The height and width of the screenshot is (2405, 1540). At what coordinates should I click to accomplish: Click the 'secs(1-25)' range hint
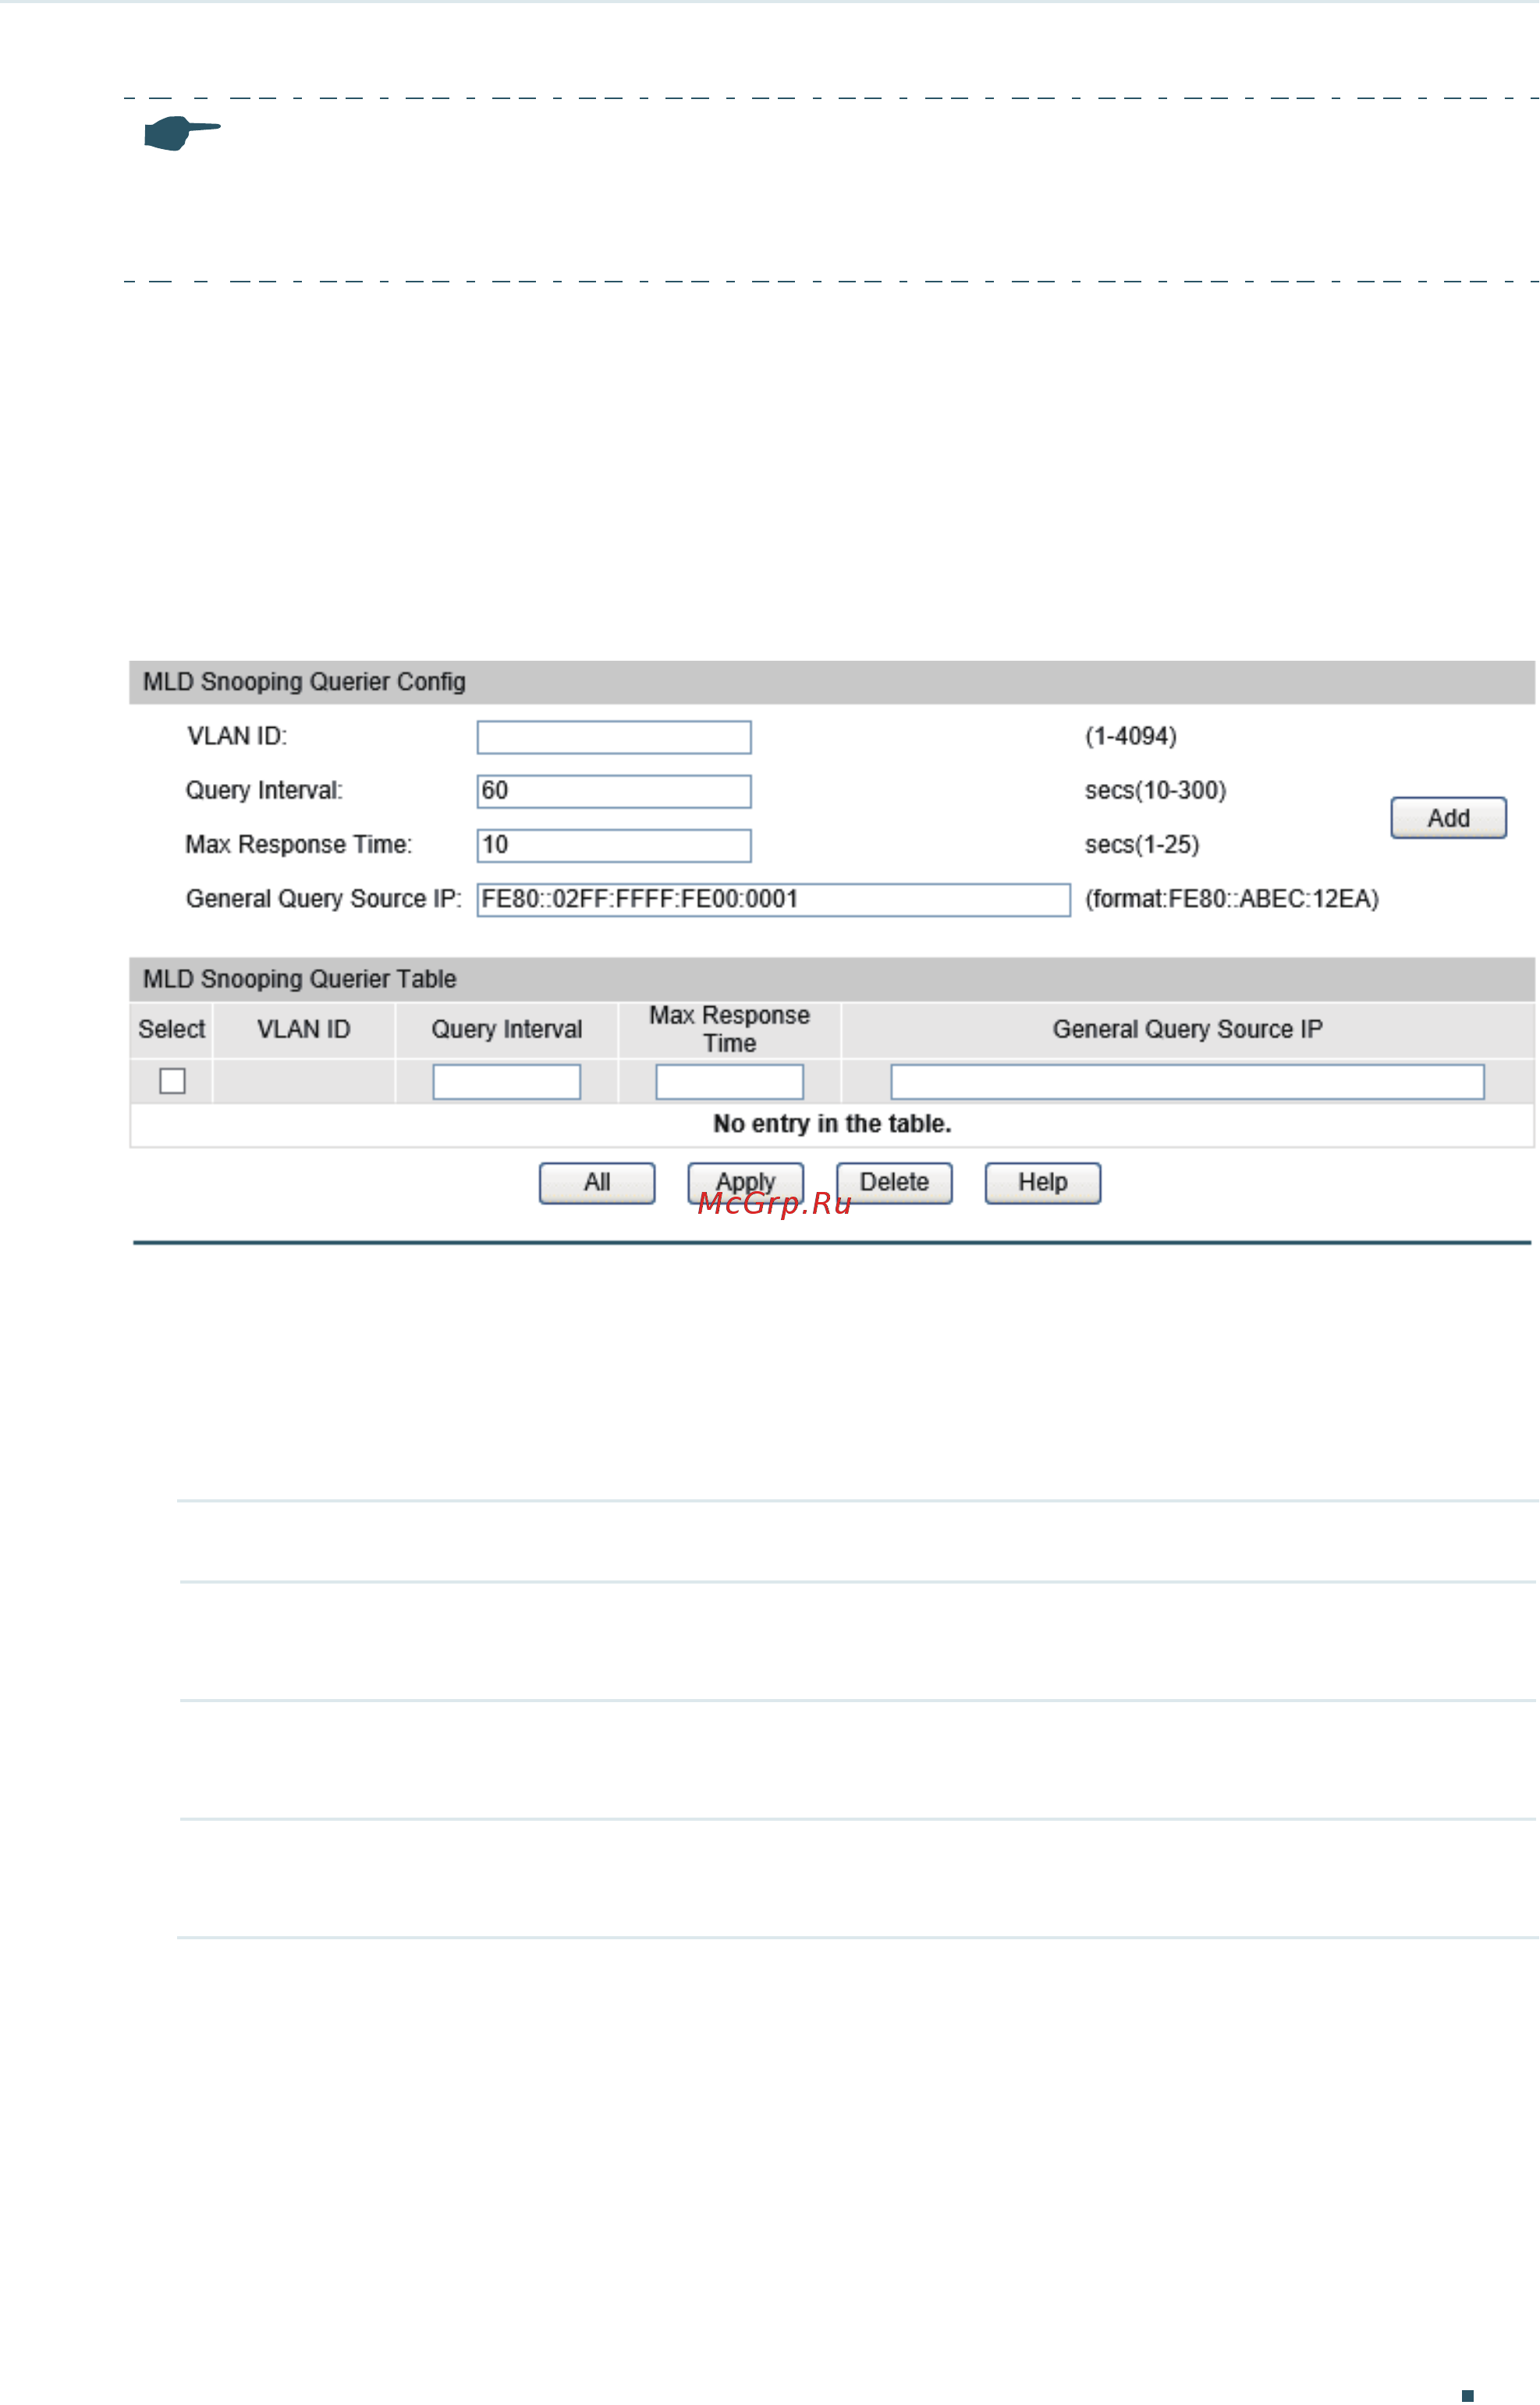click(x=1142, y=845)
